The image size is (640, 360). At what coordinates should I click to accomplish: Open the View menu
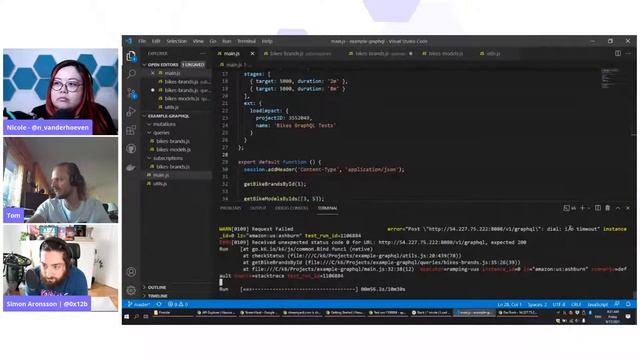pyautogui.click(x=198, y=41)
